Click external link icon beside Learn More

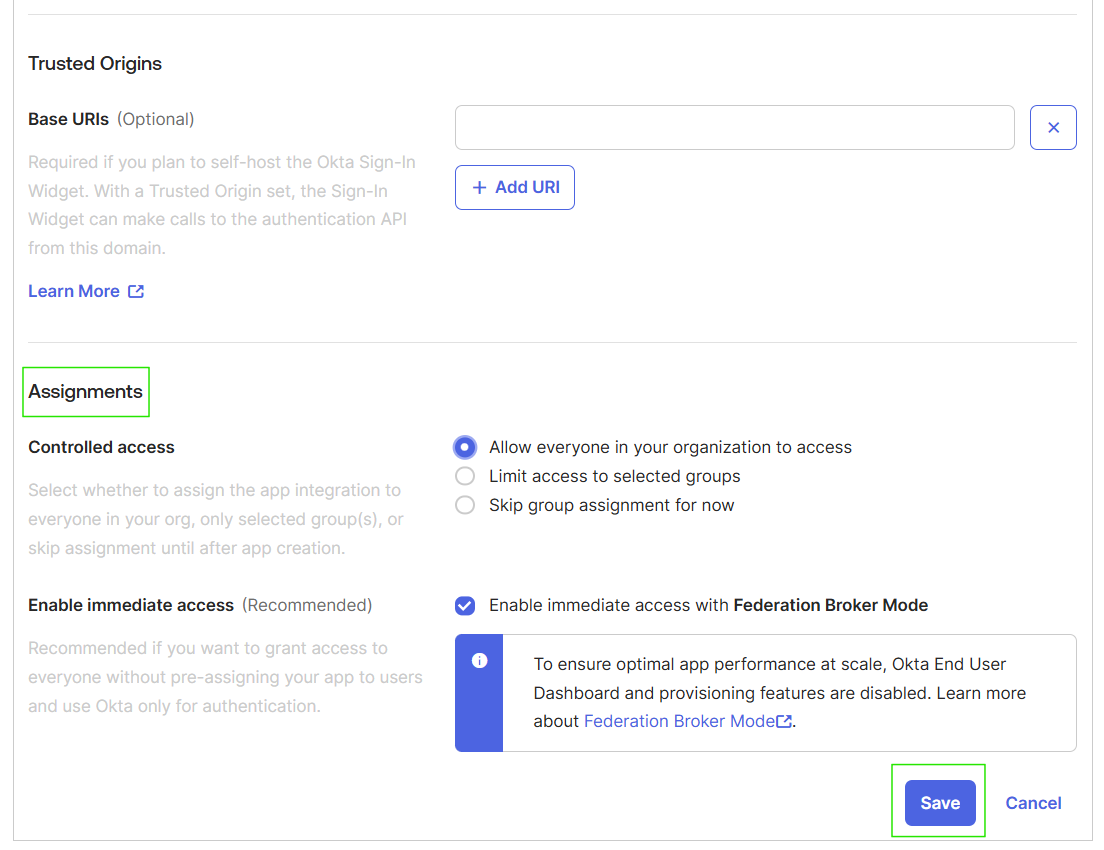(136, 292)
